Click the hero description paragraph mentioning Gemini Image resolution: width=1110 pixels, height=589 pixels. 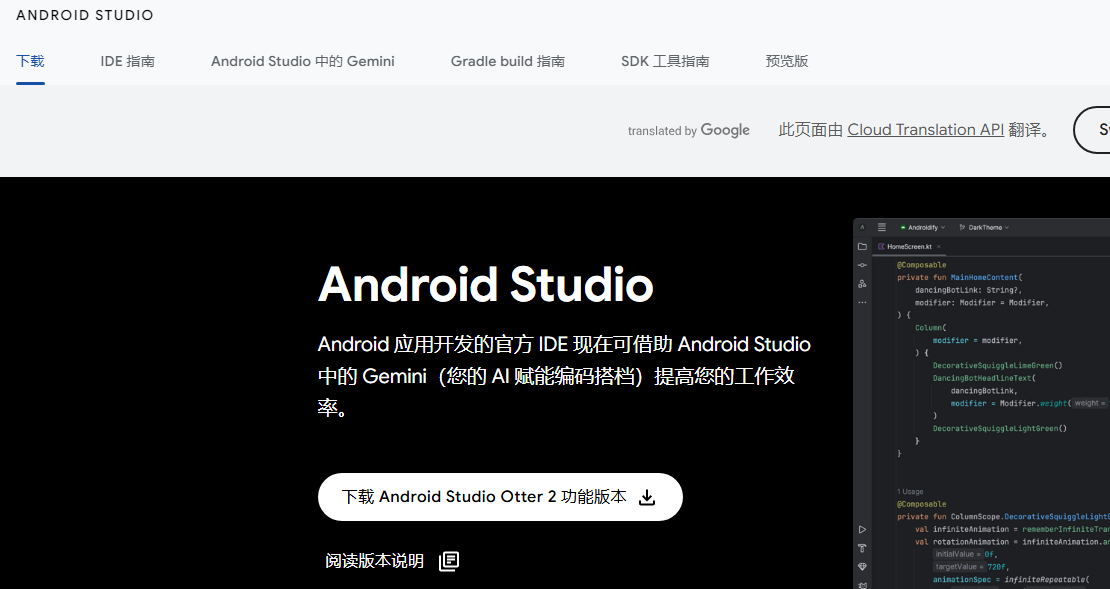(564, 376)
